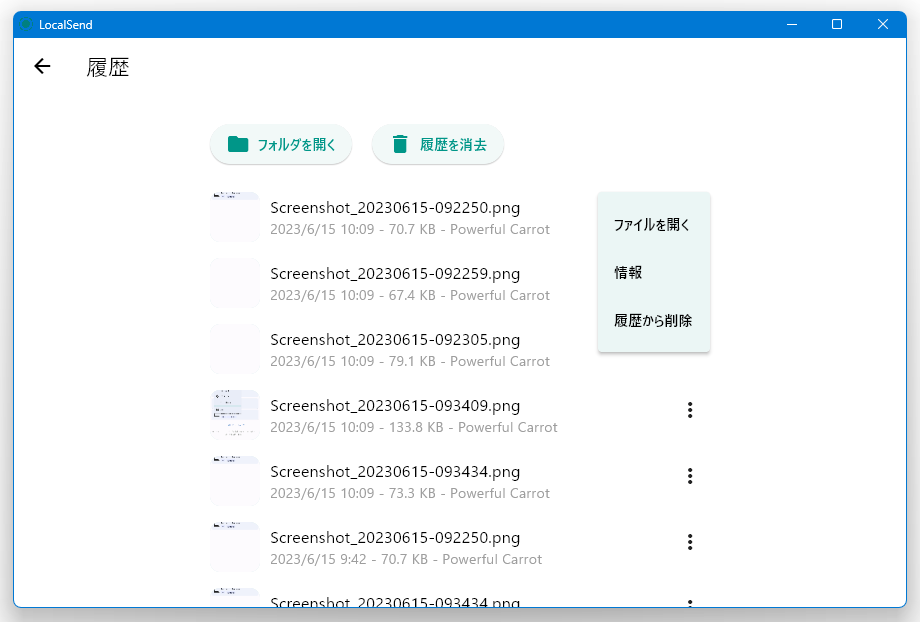
Task: Click the details line showing 67.4 KB
Action: 410,295
